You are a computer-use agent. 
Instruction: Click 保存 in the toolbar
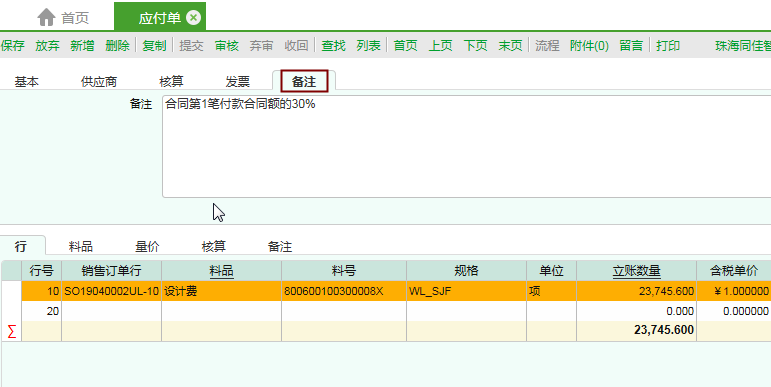[13, 46]
